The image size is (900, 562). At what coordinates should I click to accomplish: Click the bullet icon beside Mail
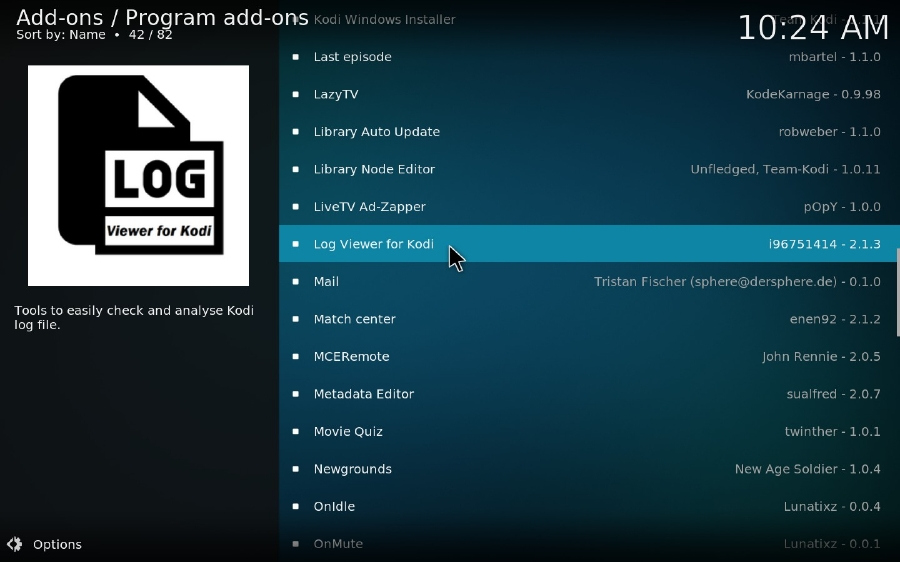coord(296,281)
